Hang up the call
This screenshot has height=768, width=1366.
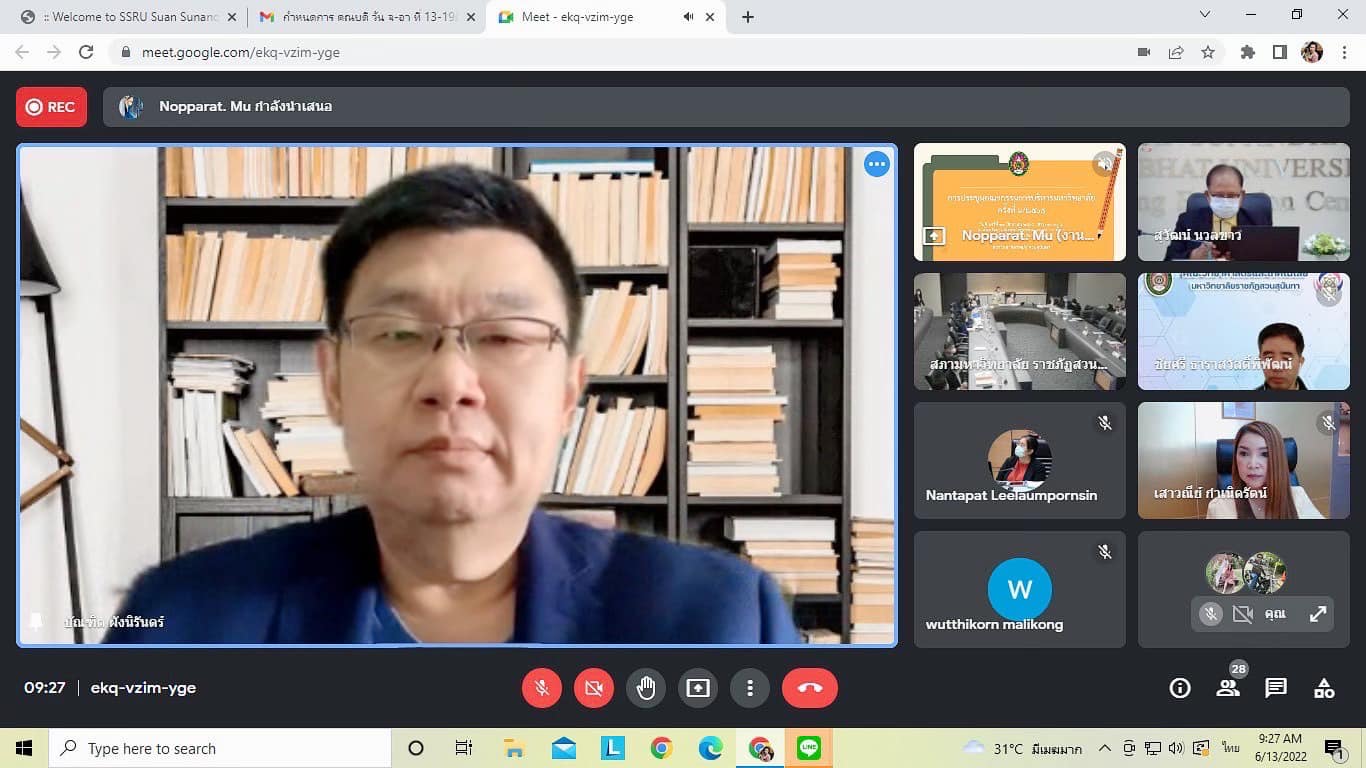coord(809,688)
